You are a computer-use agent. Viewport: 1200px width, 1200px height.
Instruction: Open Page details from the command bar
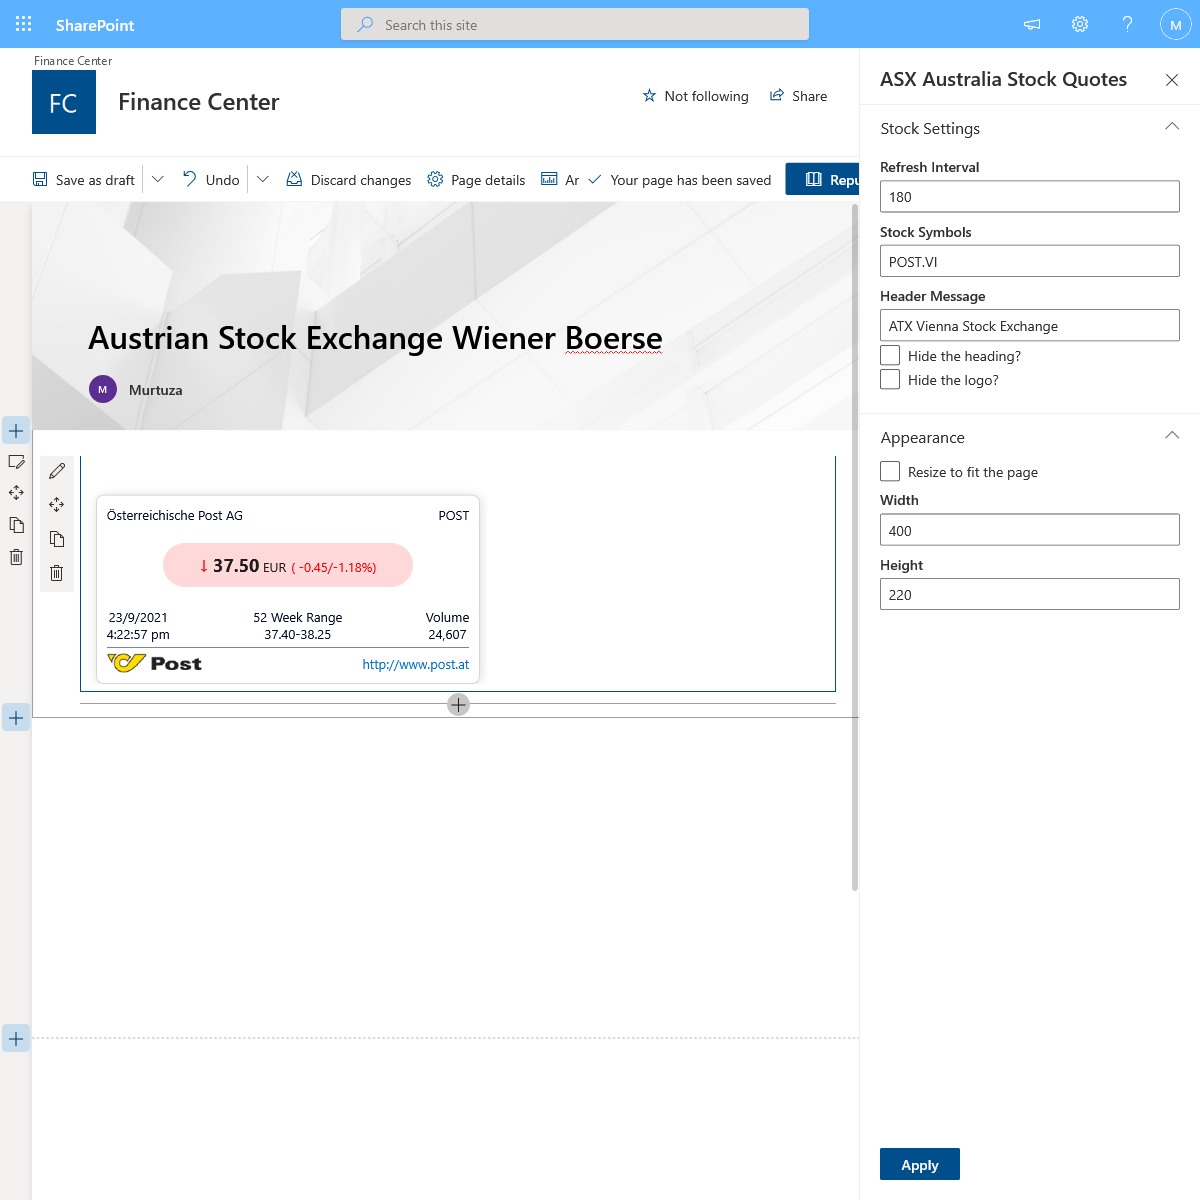point(476,180)
